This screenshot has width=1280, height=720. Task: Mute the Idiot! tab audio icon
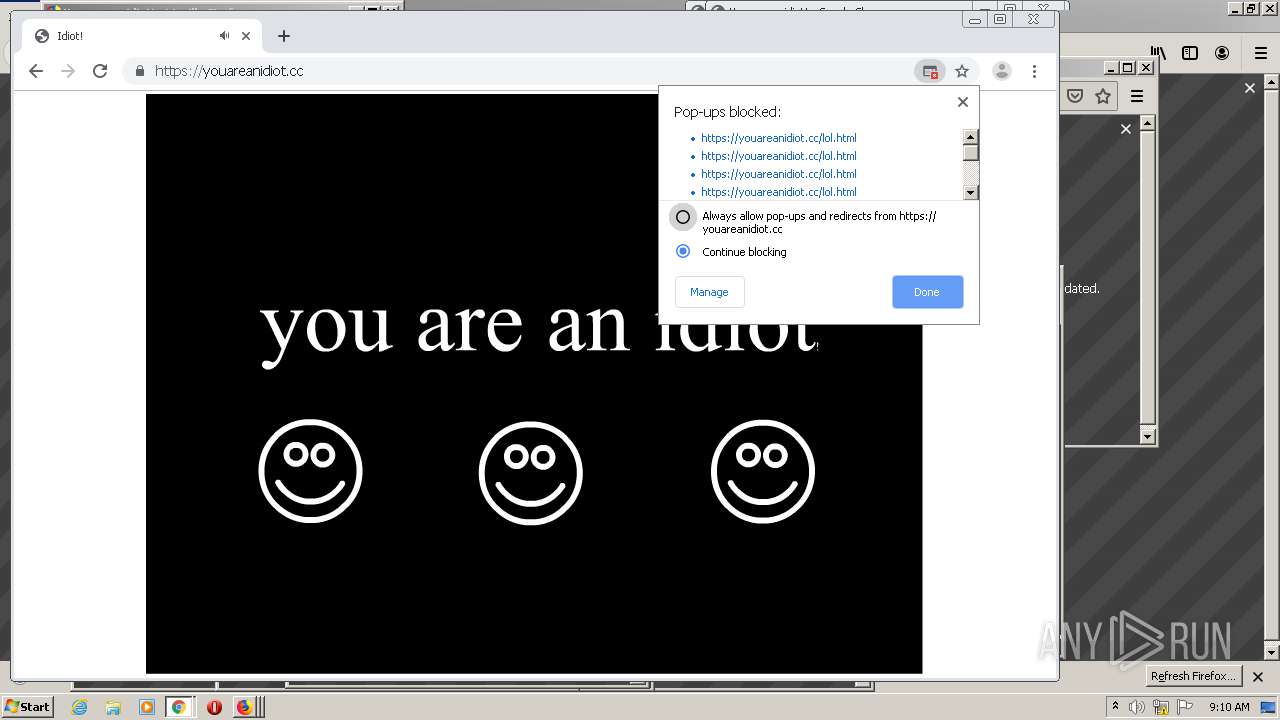[x=225, y=36]
